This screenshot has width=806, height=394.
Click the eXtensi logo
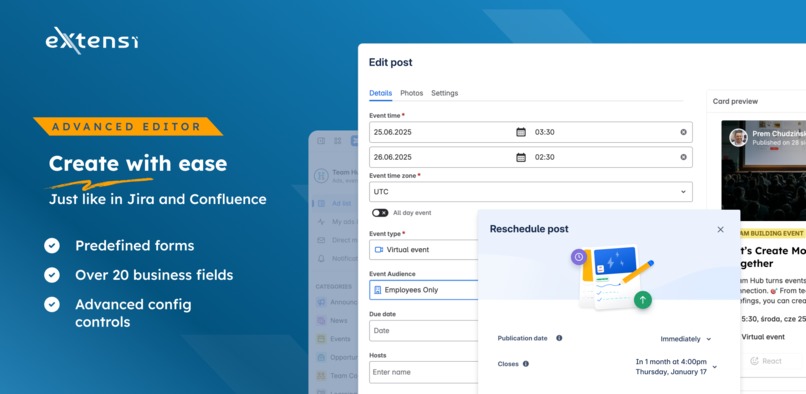click(x=92, y=41)
